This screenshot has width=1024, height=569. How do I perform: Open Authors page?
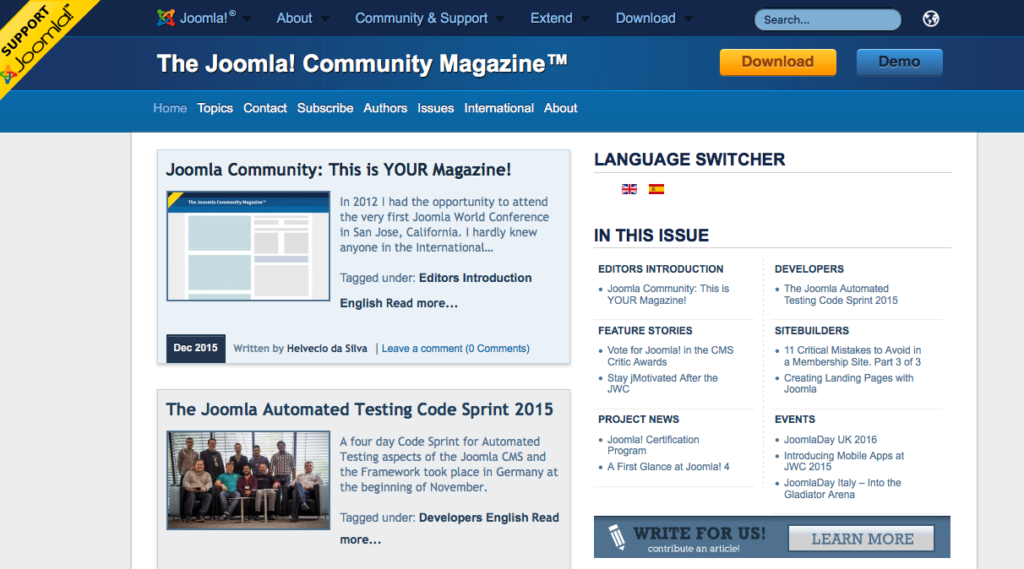tap(385, 108)
